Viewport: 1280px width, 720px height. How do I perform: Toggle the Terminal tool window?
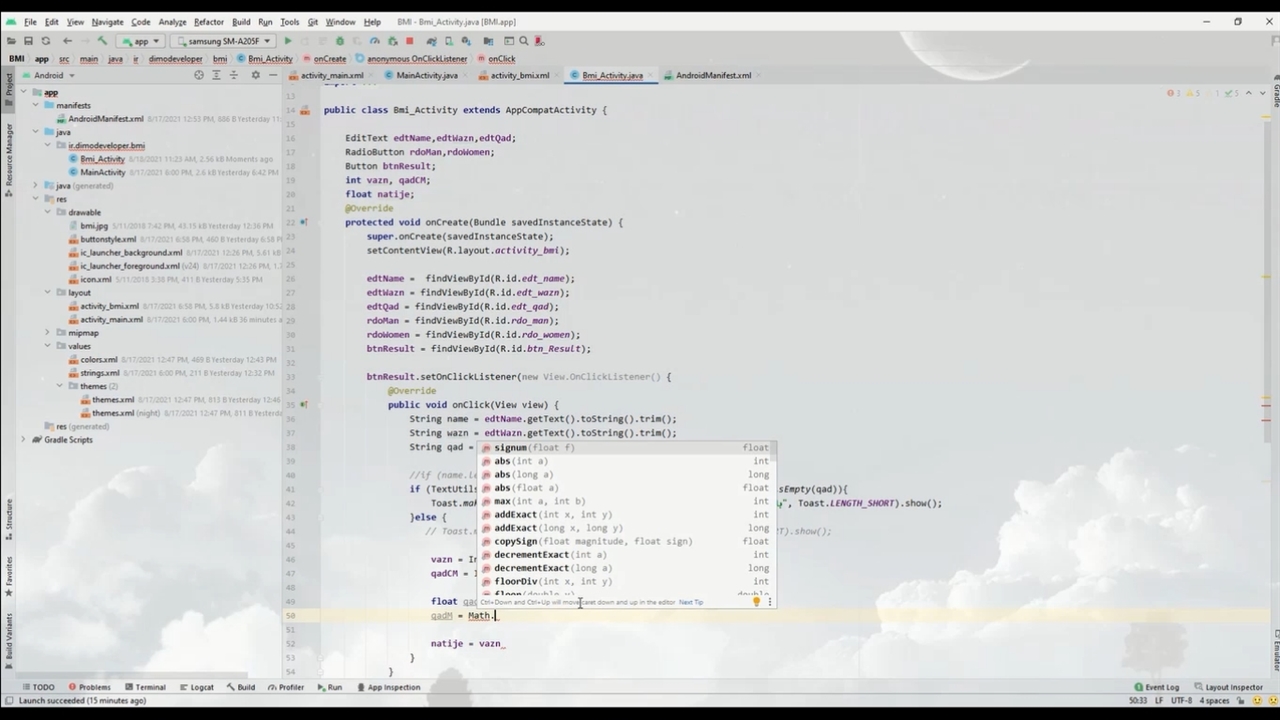145,687
